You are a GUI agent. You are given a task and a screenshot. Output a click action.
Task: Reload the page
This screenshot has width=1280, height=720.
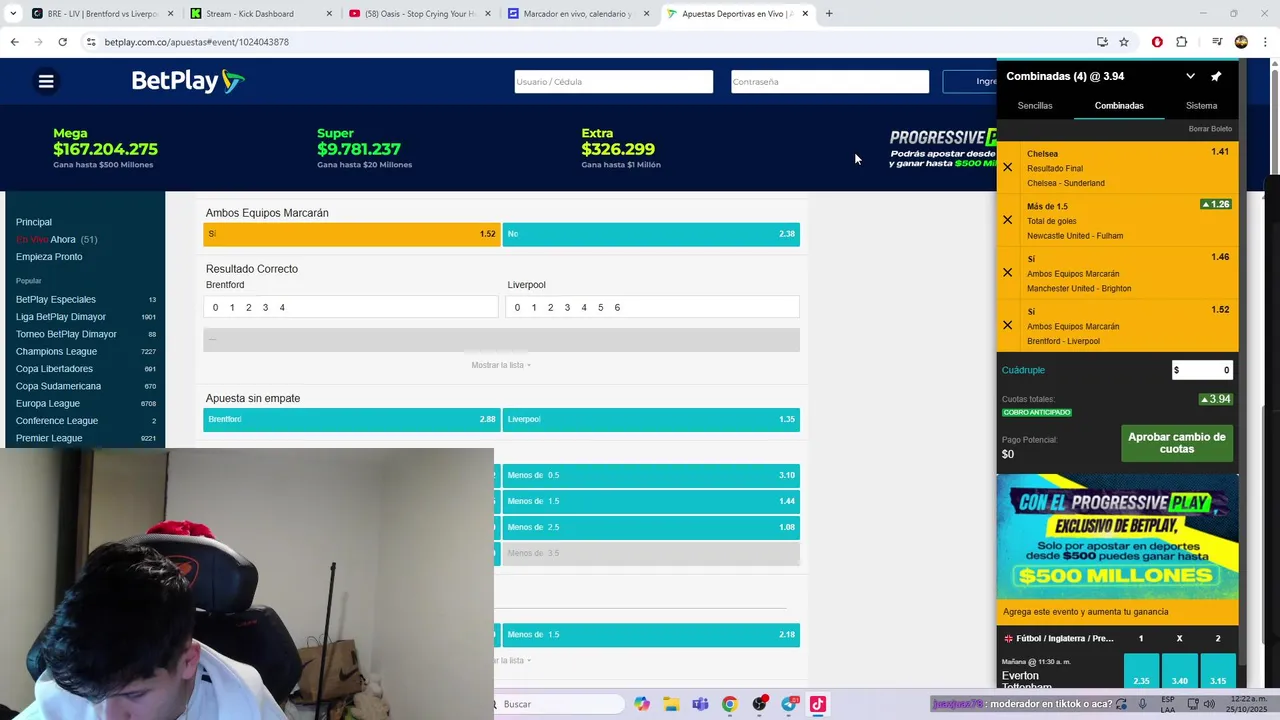[62, 42]
